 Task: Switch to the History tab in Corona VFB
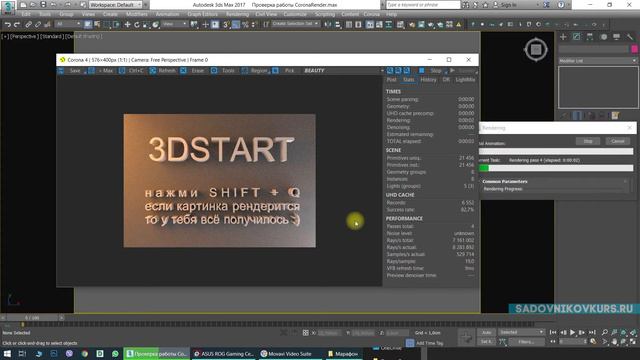coord(428,80)
